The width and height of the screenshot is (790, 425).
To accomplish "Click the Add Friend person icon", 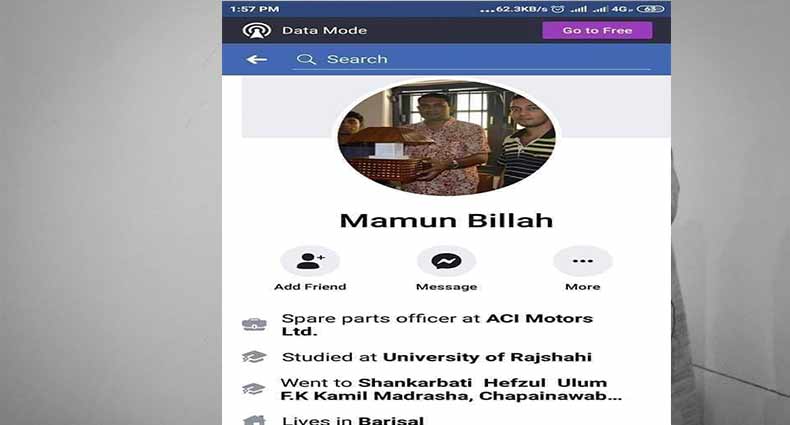I will pos(310,261).
